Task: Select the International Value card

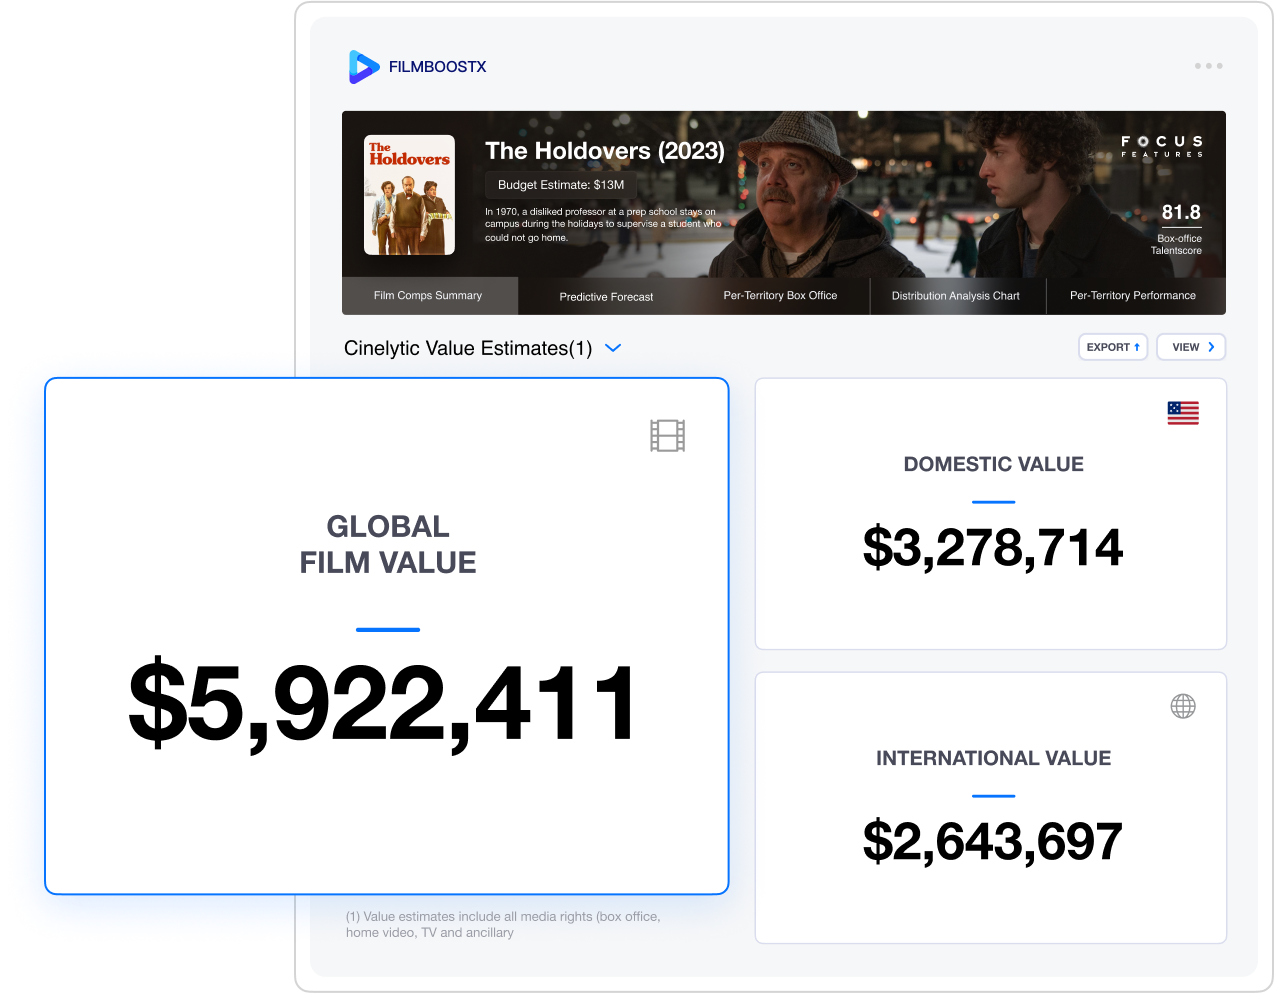Action: (991, 808)
